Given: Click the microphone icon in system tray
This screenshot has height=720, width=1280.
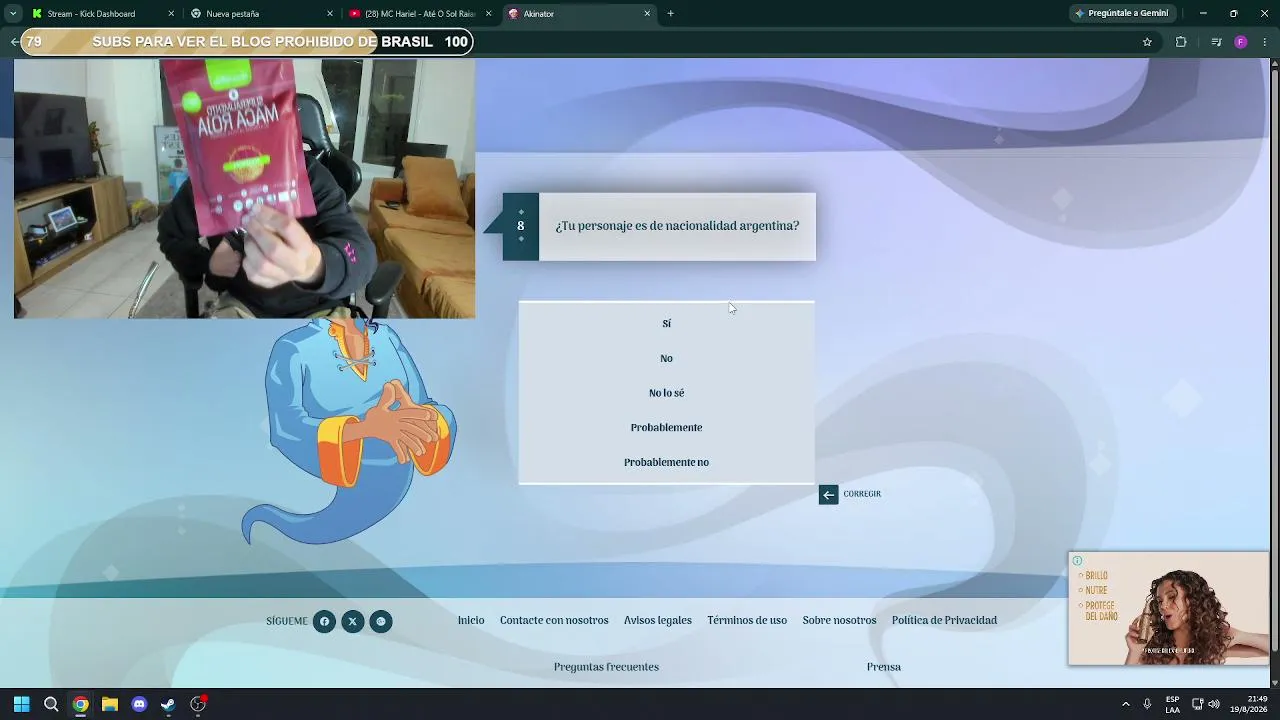Looking at the screenshot, I should point(1147,704).
